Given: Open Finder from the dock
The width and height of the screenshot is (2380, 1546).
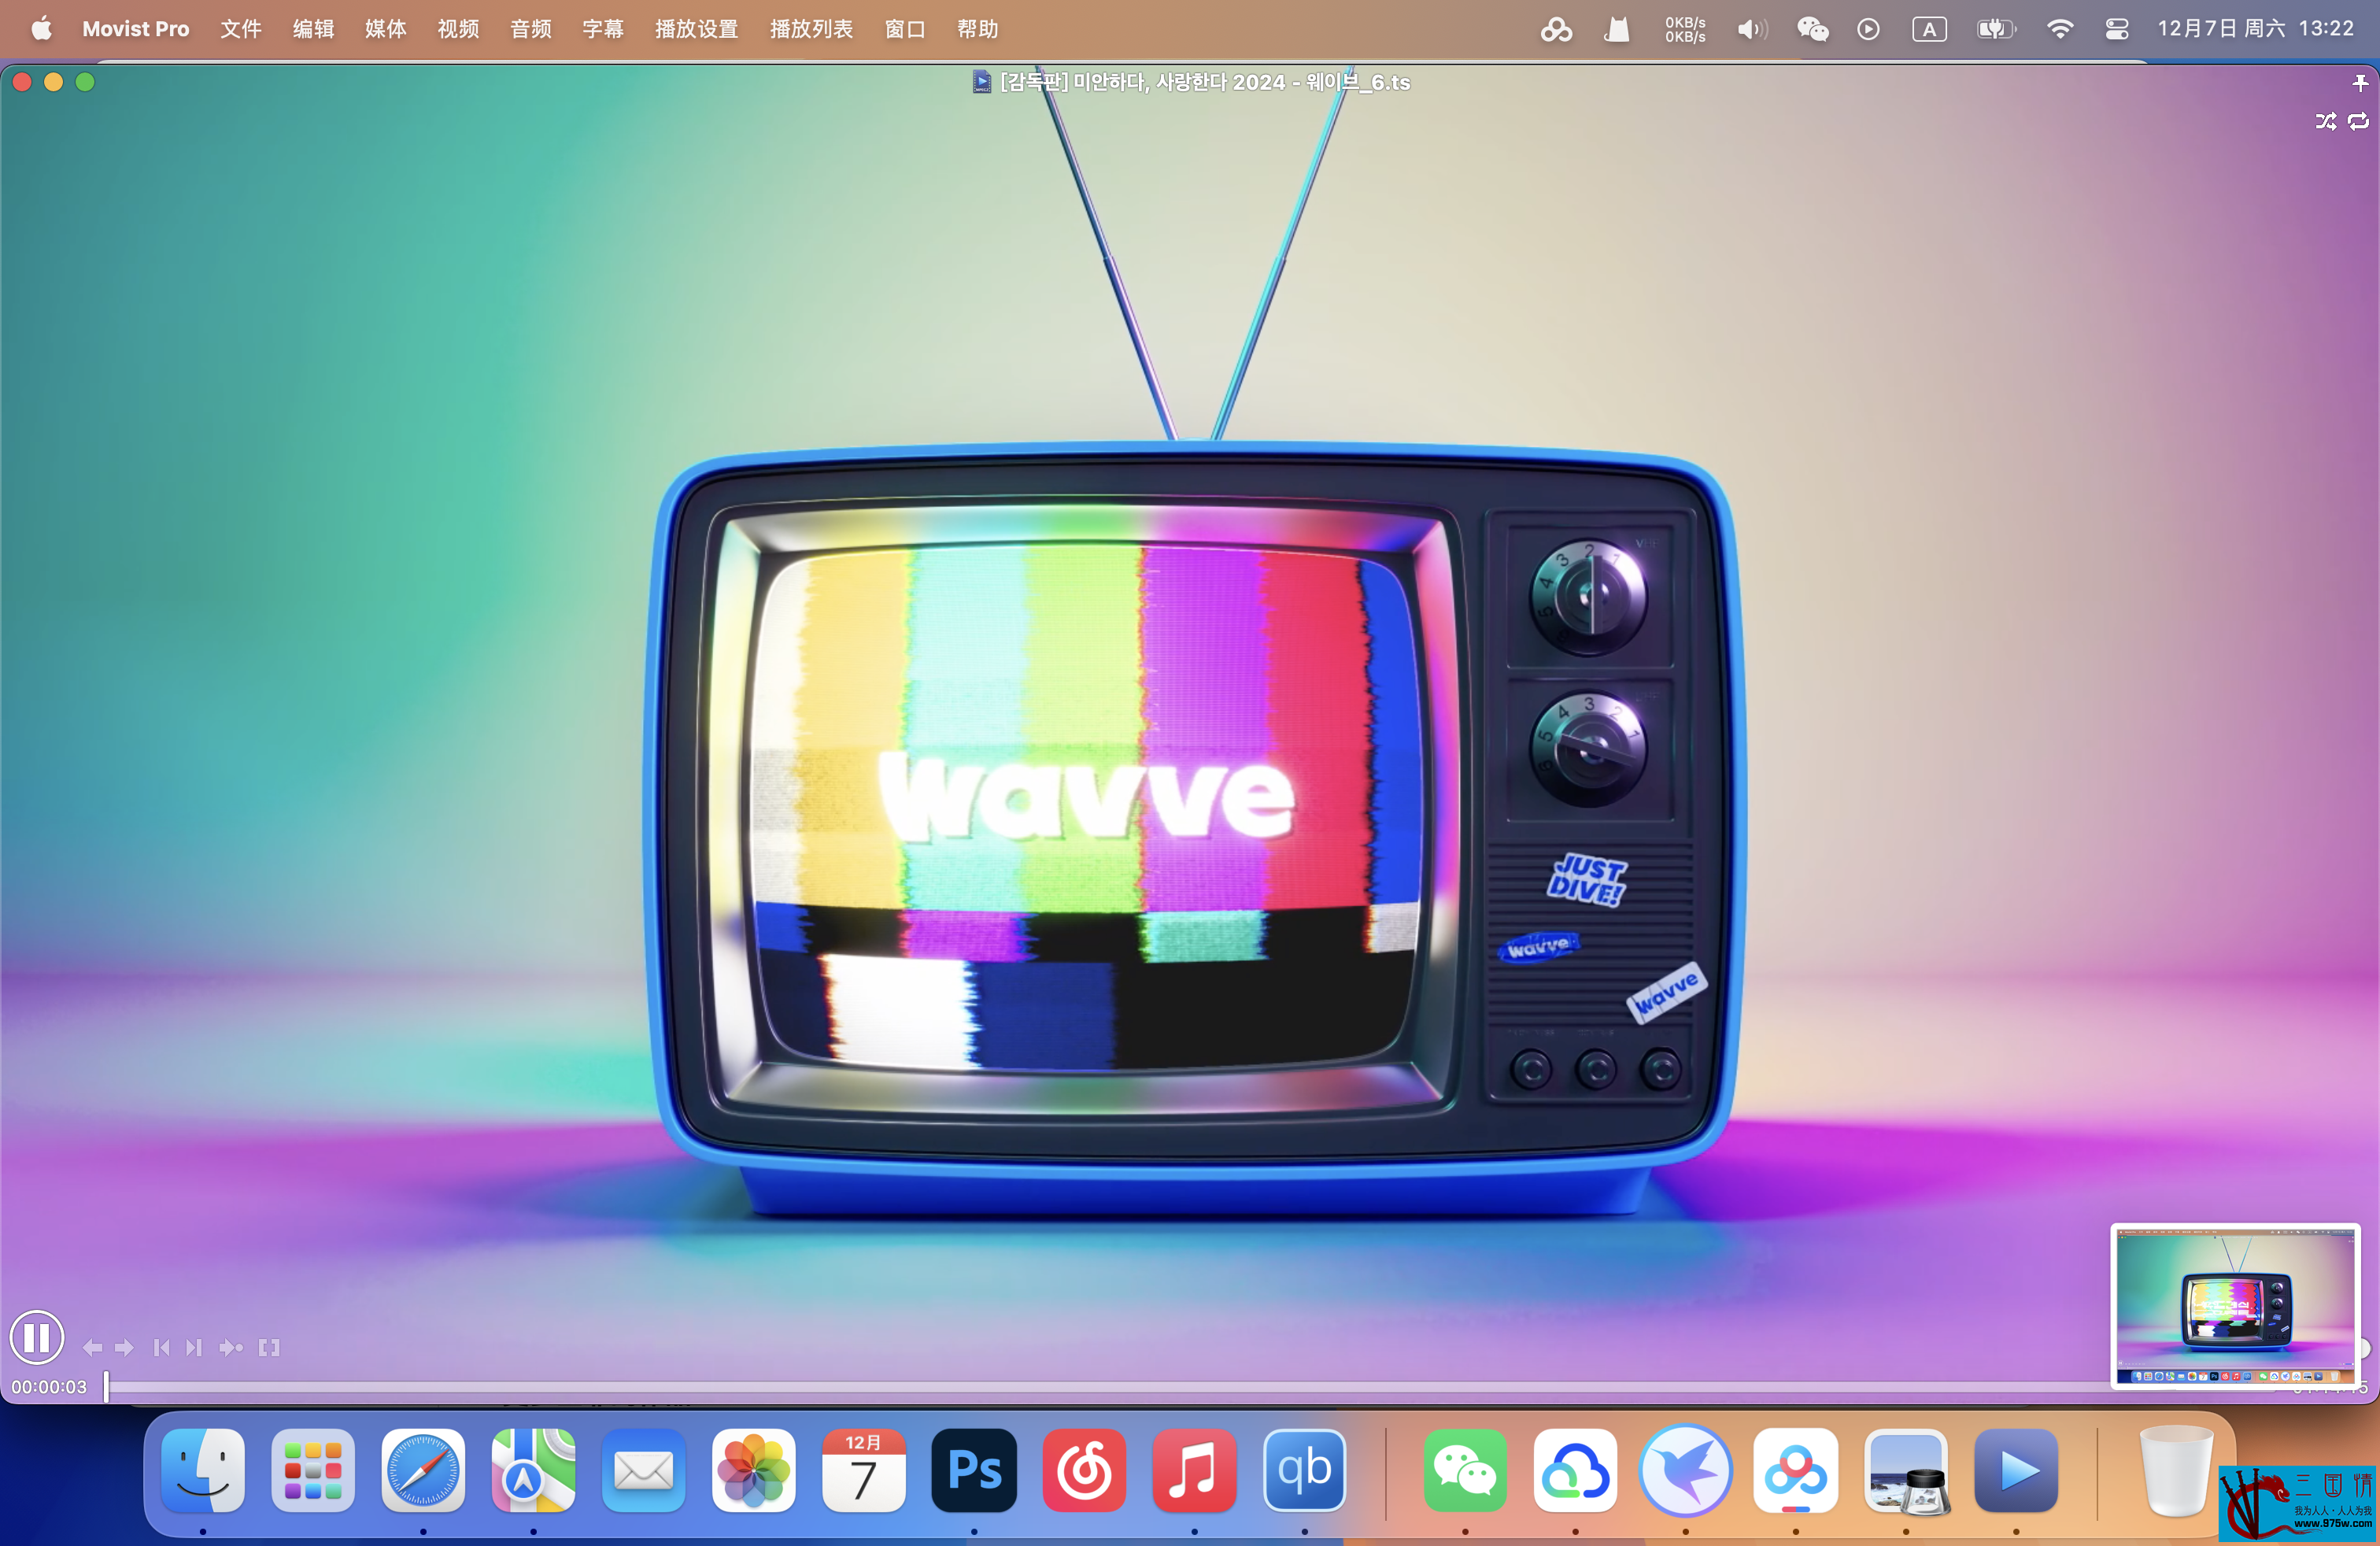Looking at the screenshot, I should tap(203, 1470).
